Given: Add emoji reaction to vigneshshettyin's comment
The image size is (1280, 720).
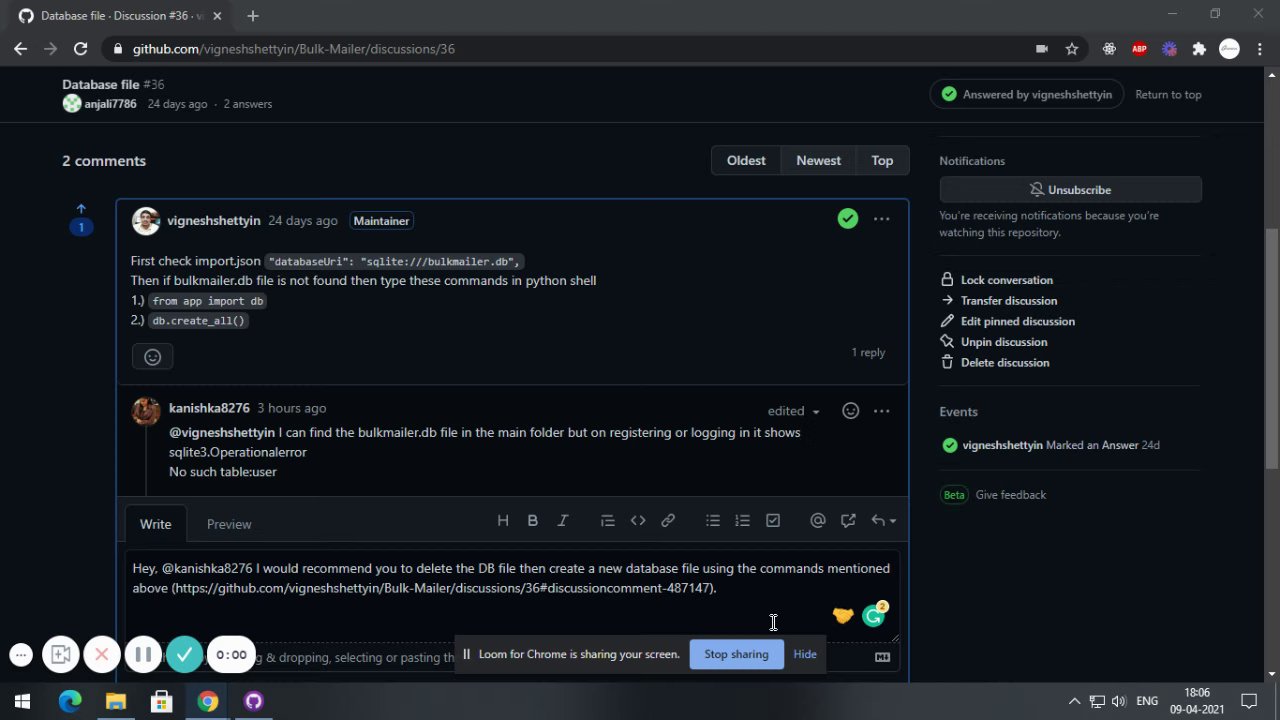Looking at the screenshot, I should coord(153,356).
